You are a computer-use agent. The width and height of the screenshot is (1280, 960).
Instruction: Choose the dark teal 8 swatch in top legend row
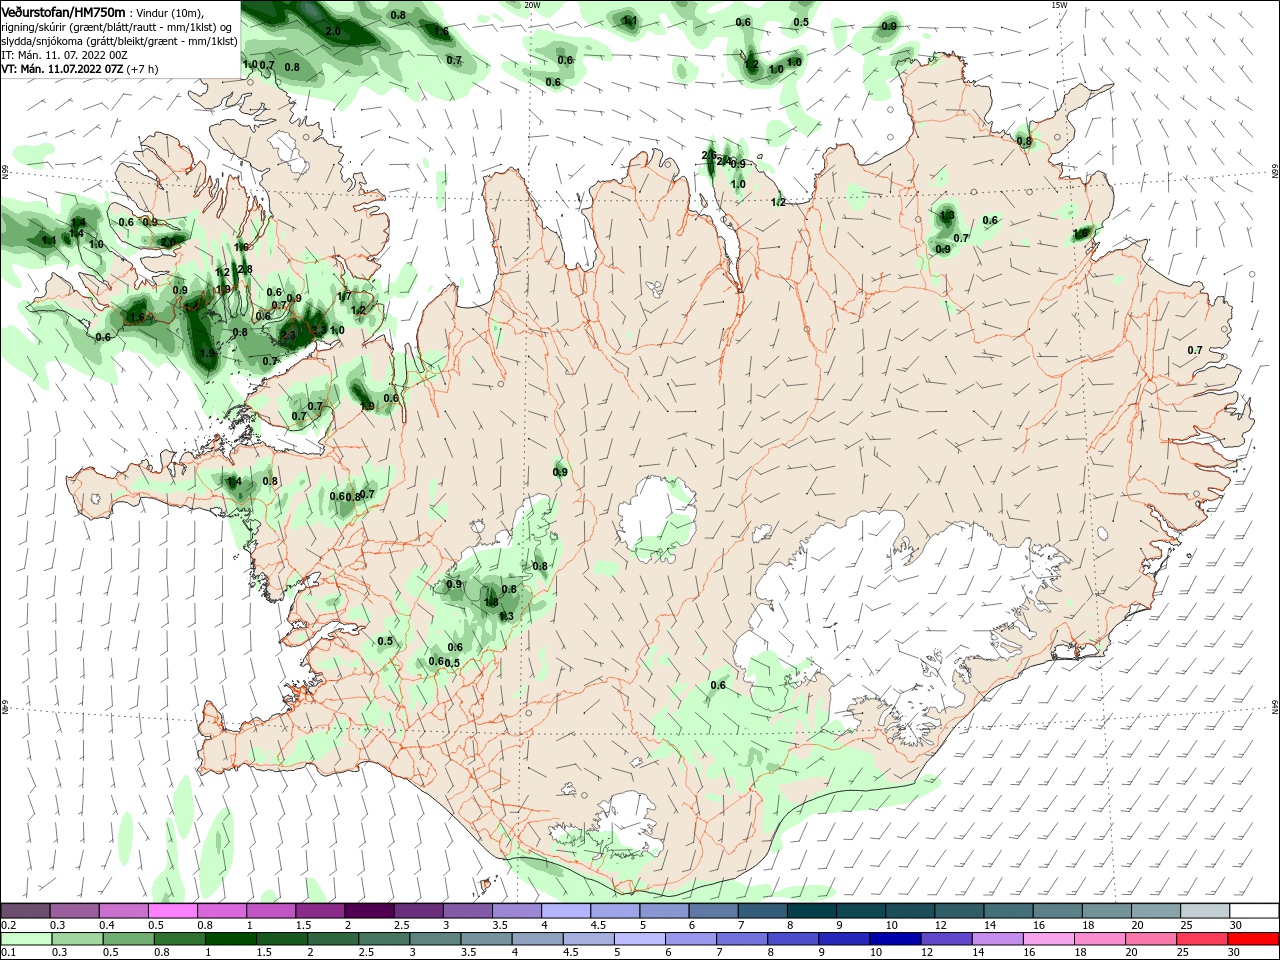(811, 911)
